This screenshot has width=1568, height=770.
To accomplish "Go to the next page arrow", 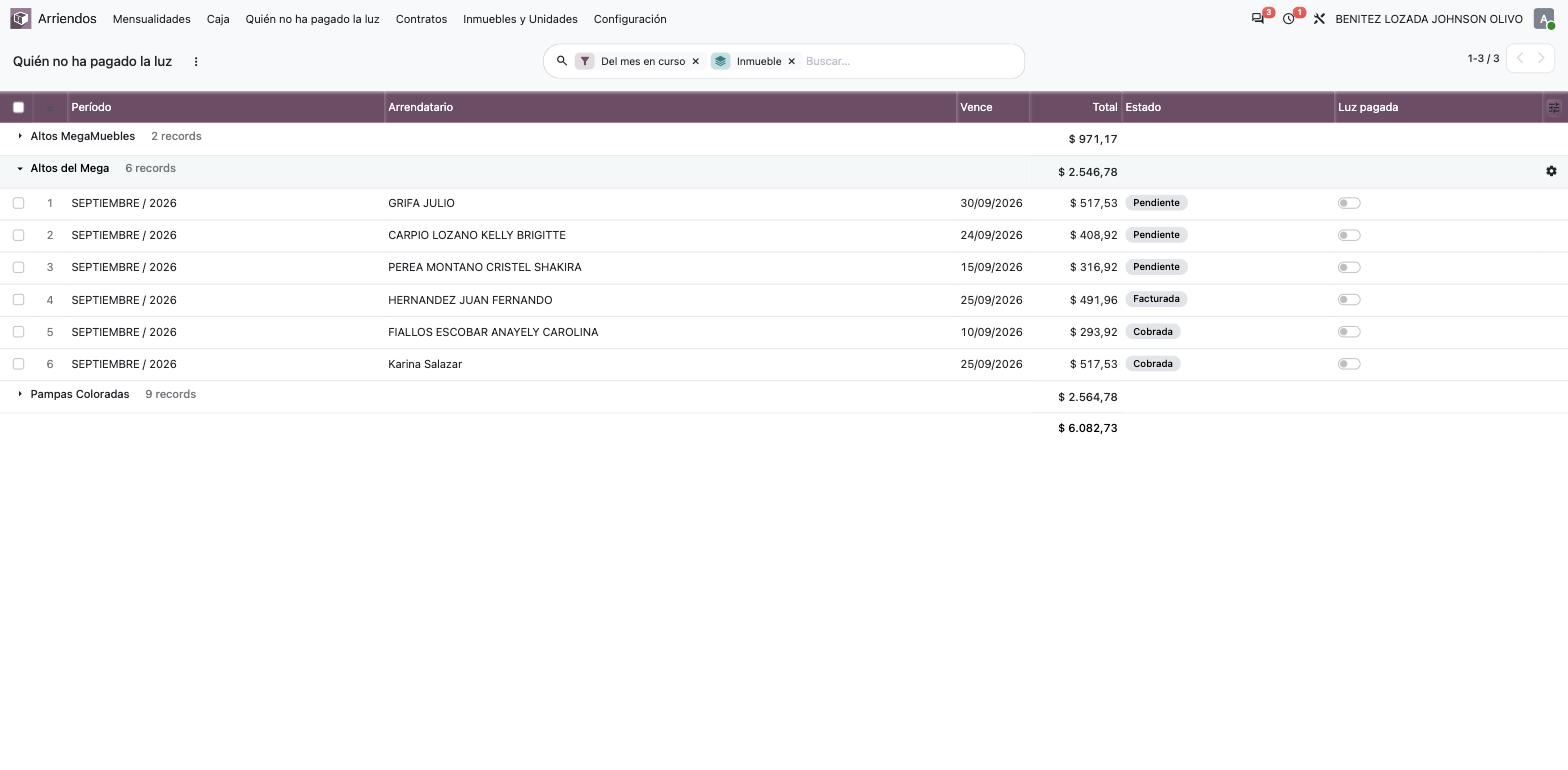I will click(x=1542, y=58).
